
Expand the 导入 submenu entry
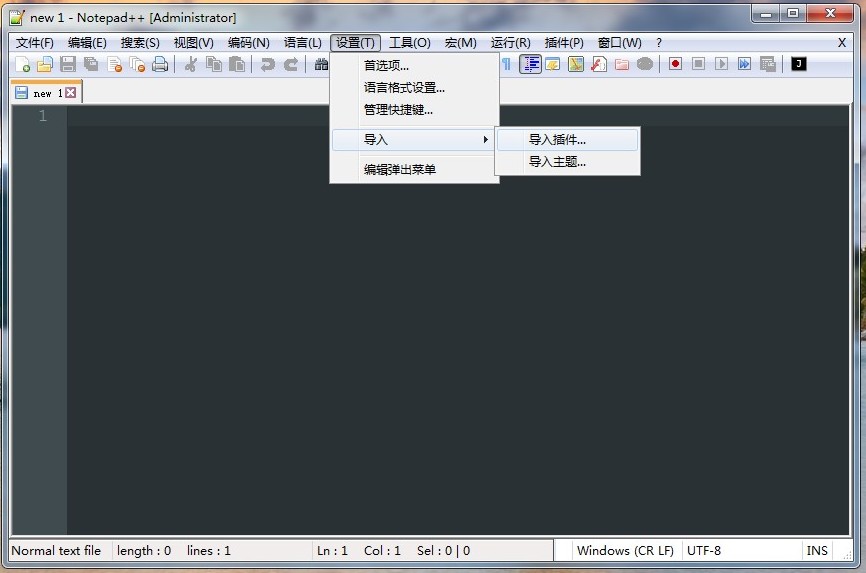tap(413, 140)
